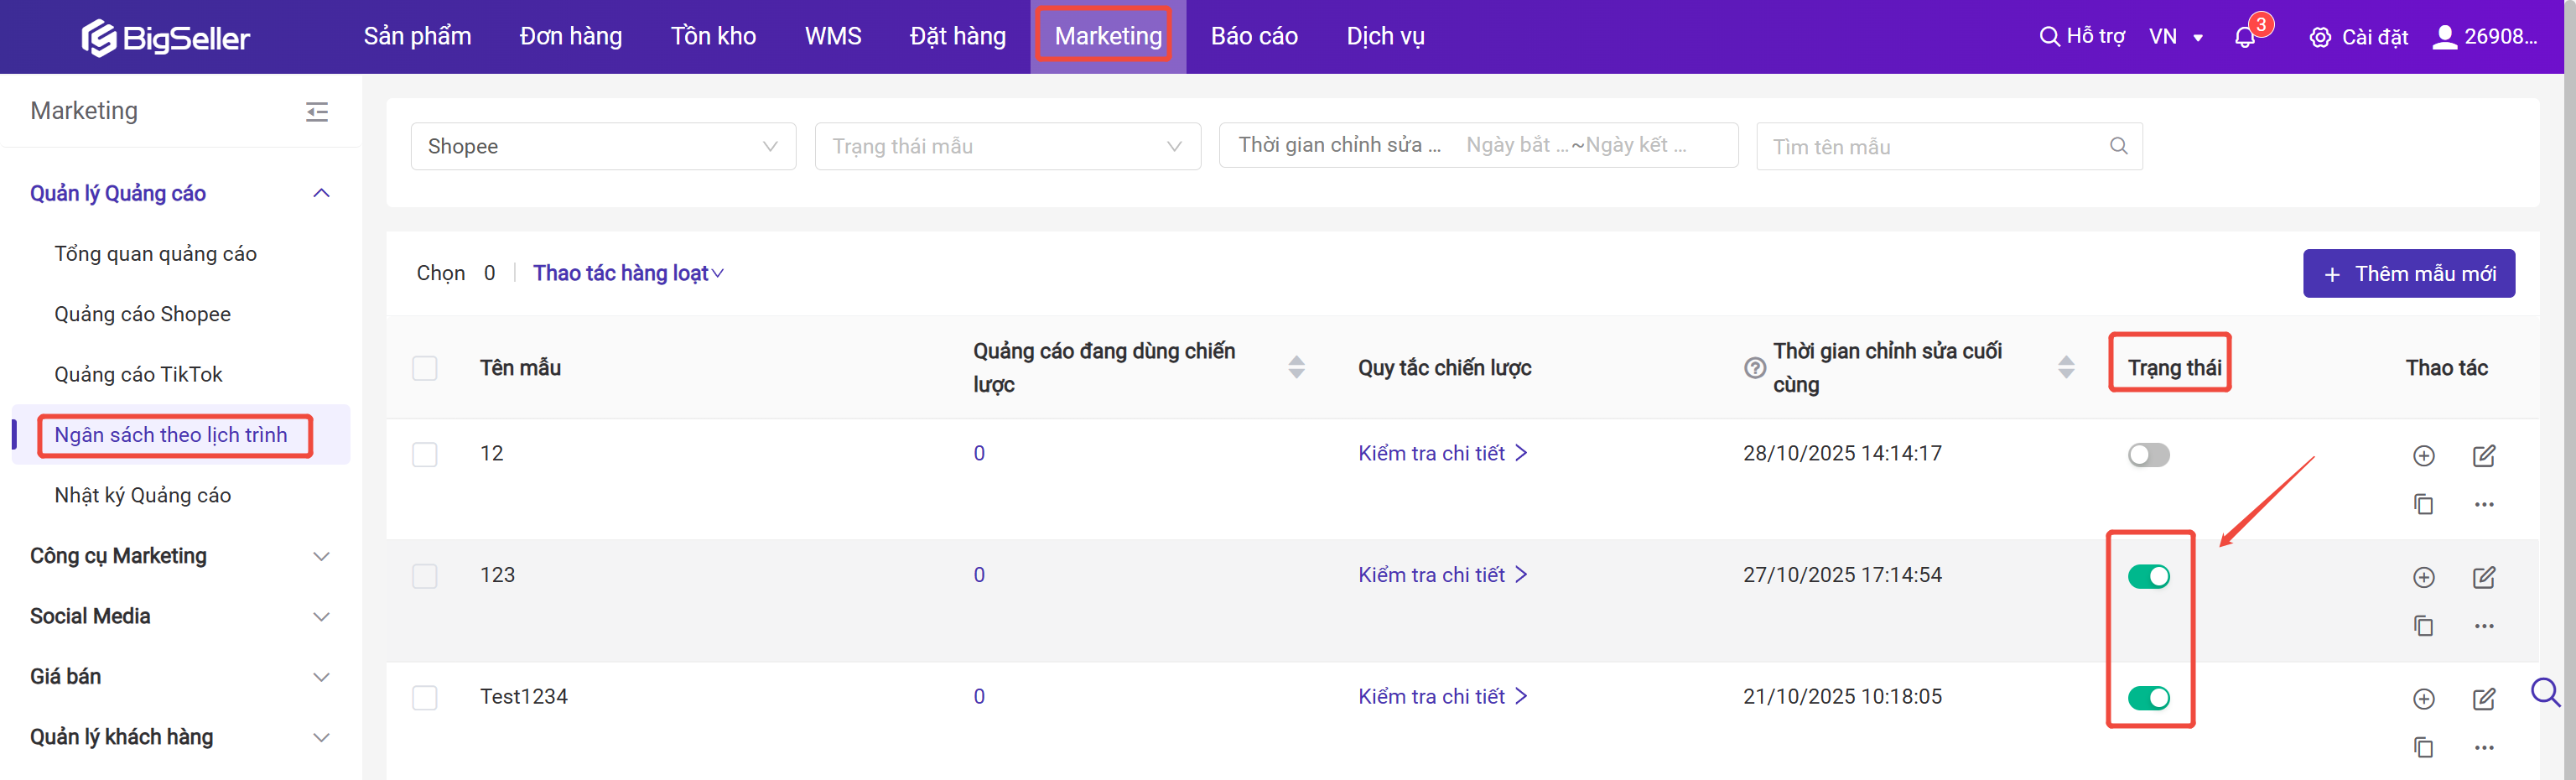Select Quảng cáo TikTok in sidebar
The width and height of the screenshot is (2576, 780).
[139, 374]
